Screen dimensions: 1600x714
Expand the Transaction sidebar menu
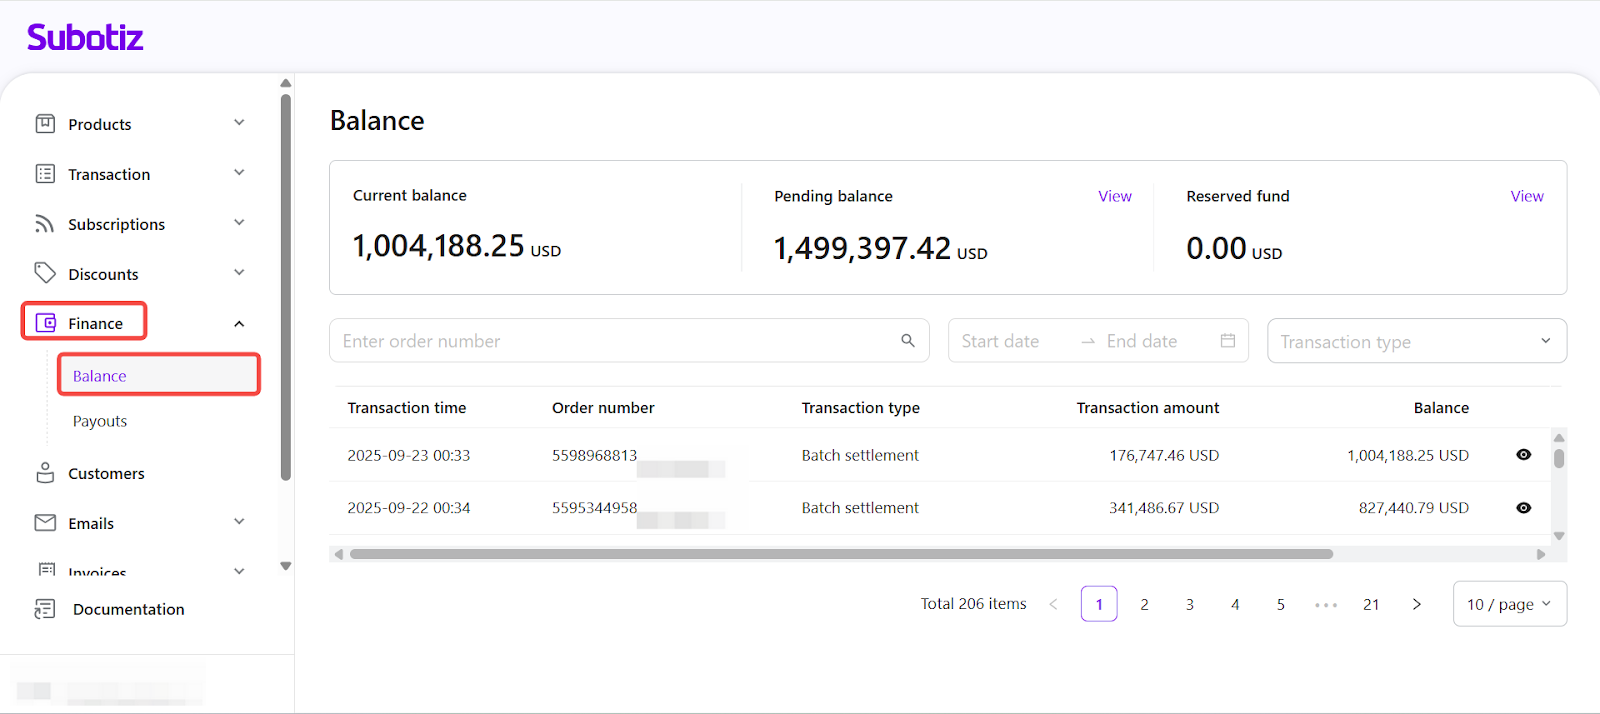coord(239,173)
